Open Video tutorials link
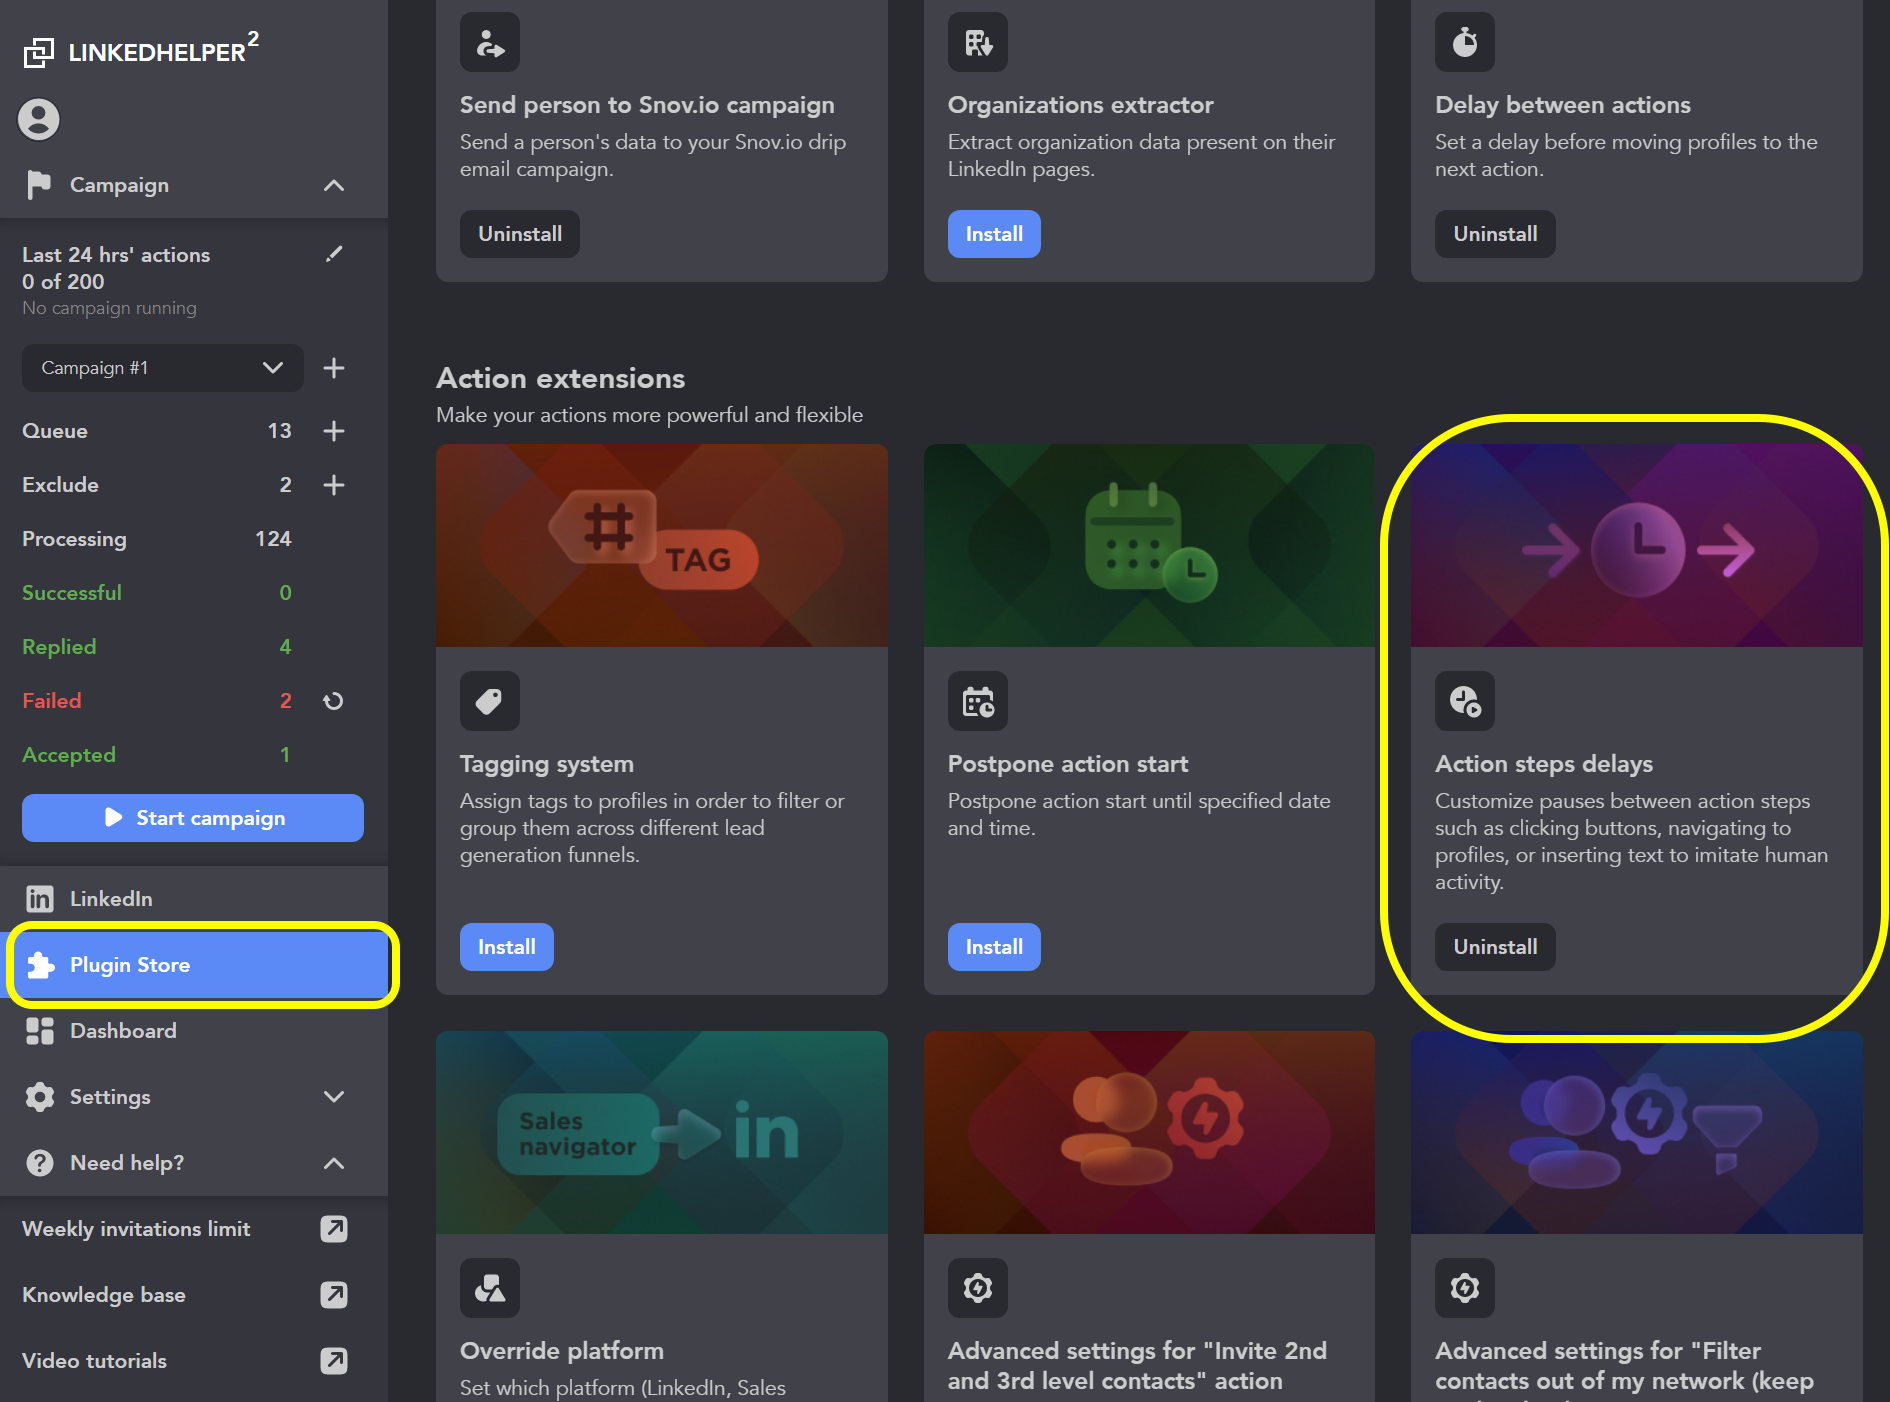 click(x=94, y=1361)
